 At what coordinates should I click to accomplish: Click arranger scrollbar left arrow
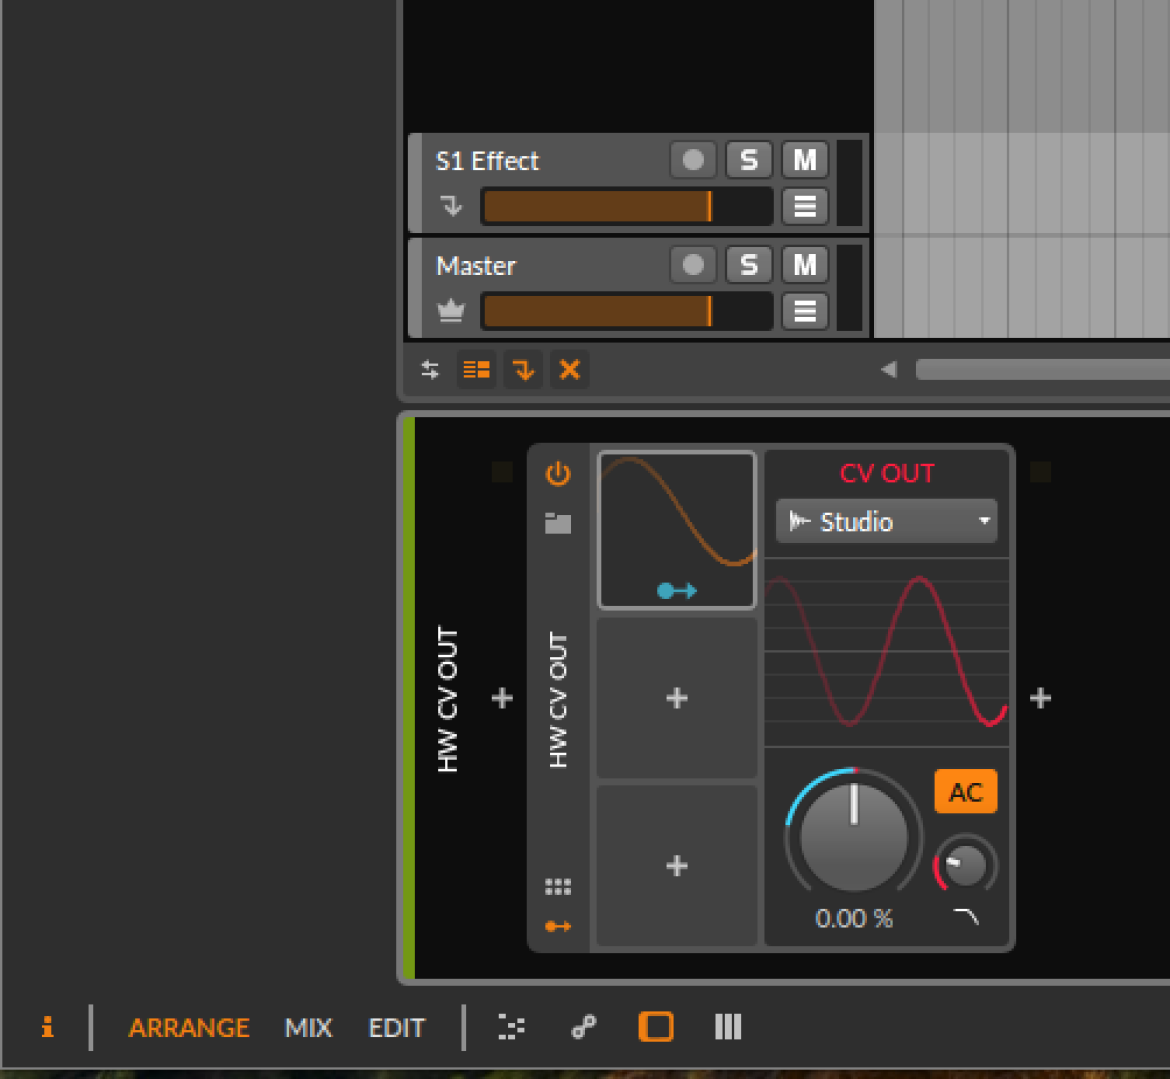click(x=889, y=369)
